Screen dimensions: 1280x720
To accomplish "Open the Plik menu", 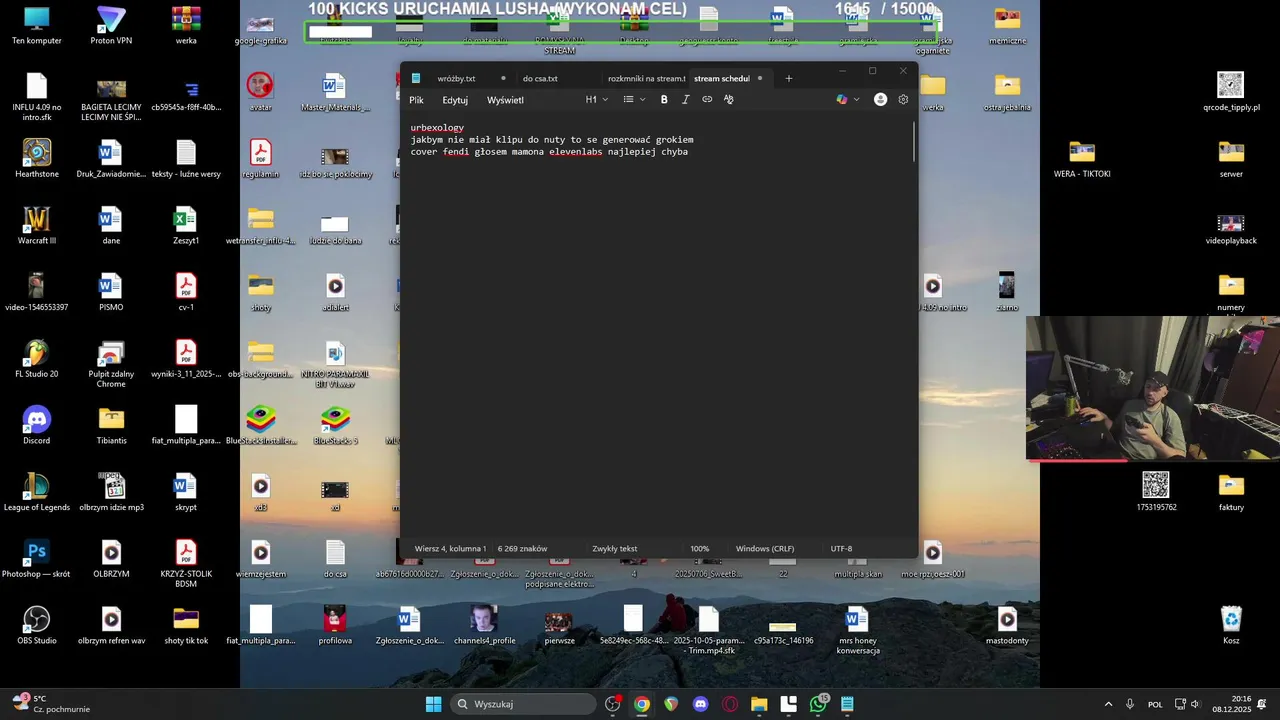I will tap(416, 100).
